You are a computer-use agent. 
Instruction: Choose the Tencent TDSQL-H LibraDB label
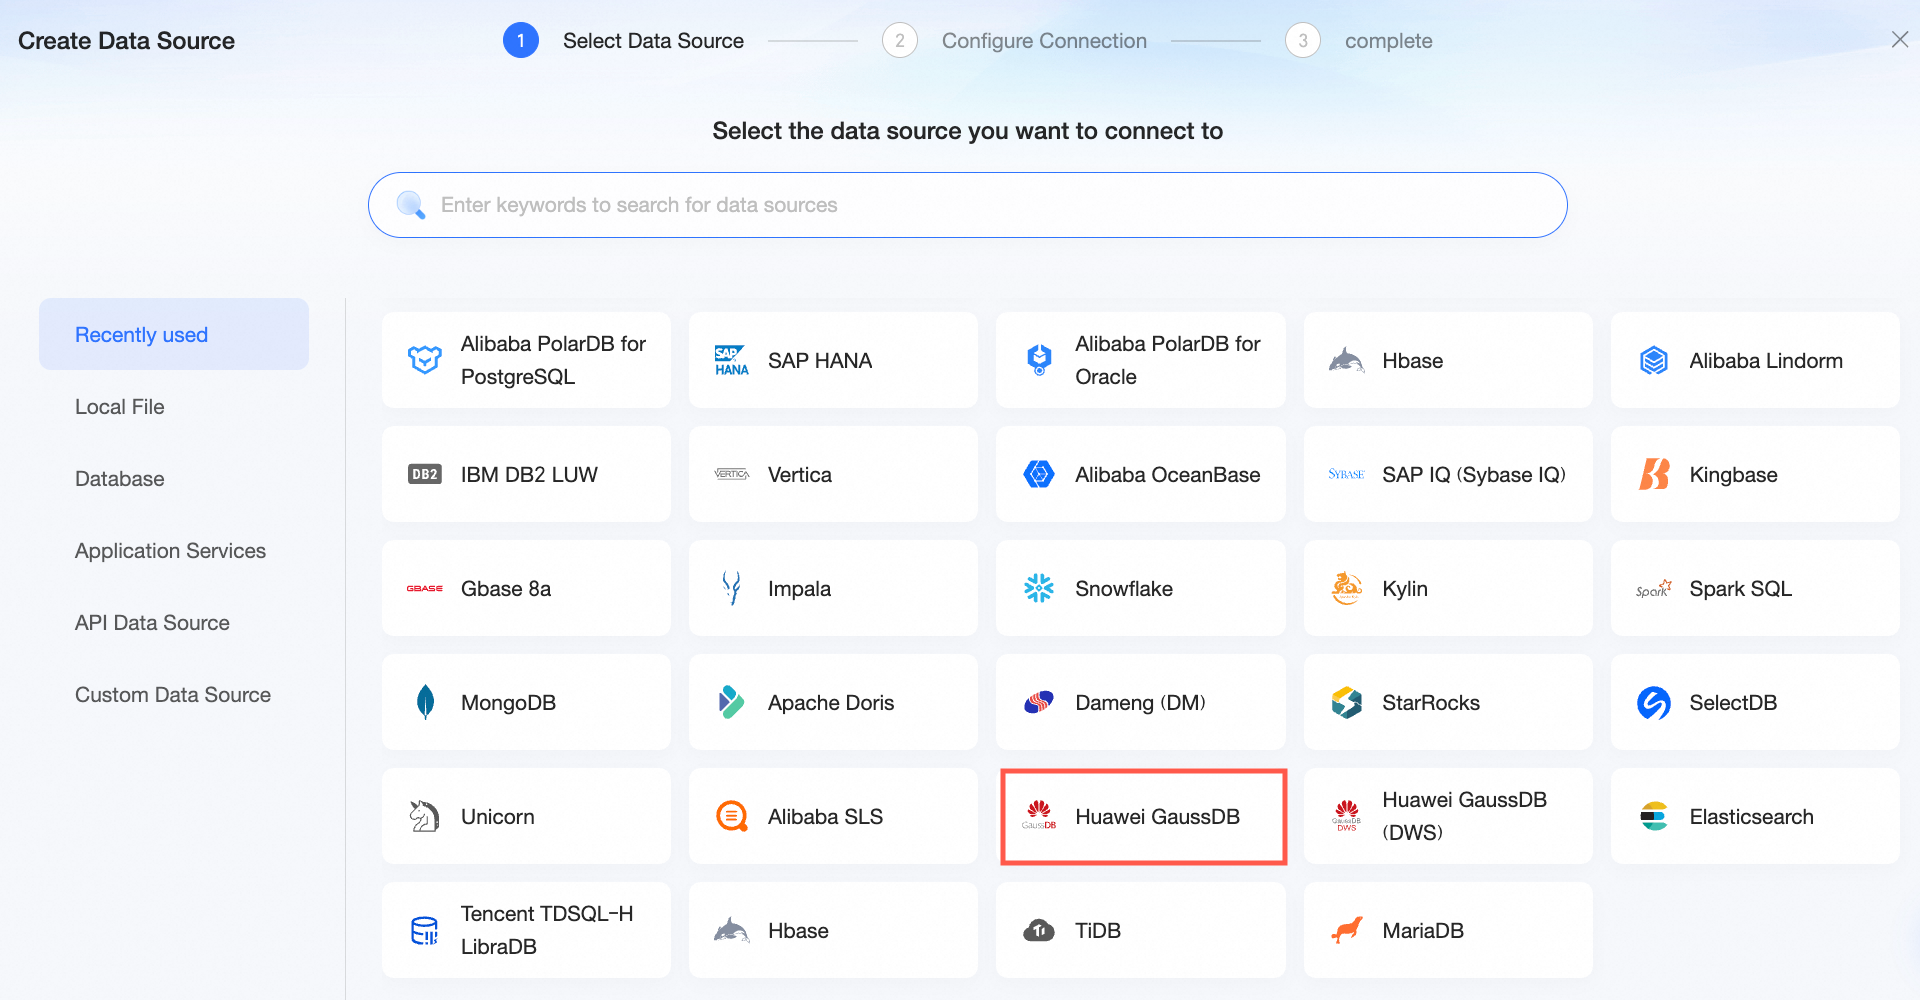547,929
